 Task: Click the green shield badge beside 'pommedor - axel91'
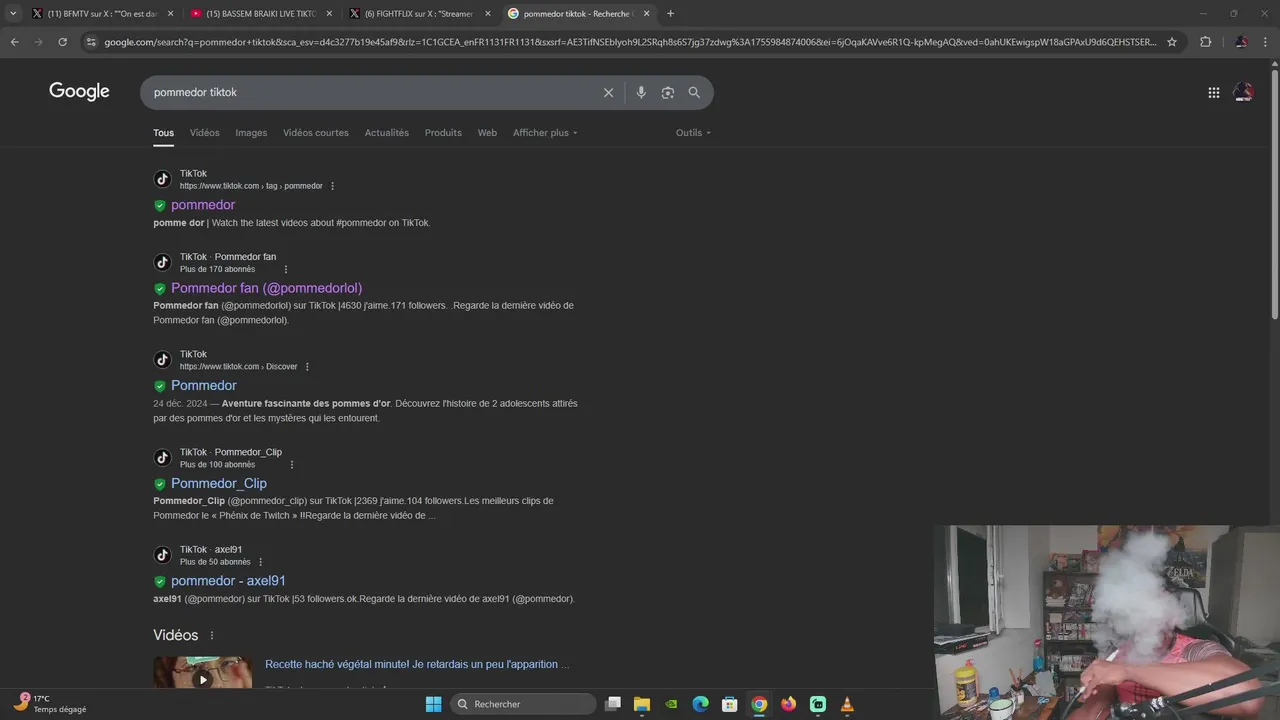[x=159, y=581]
